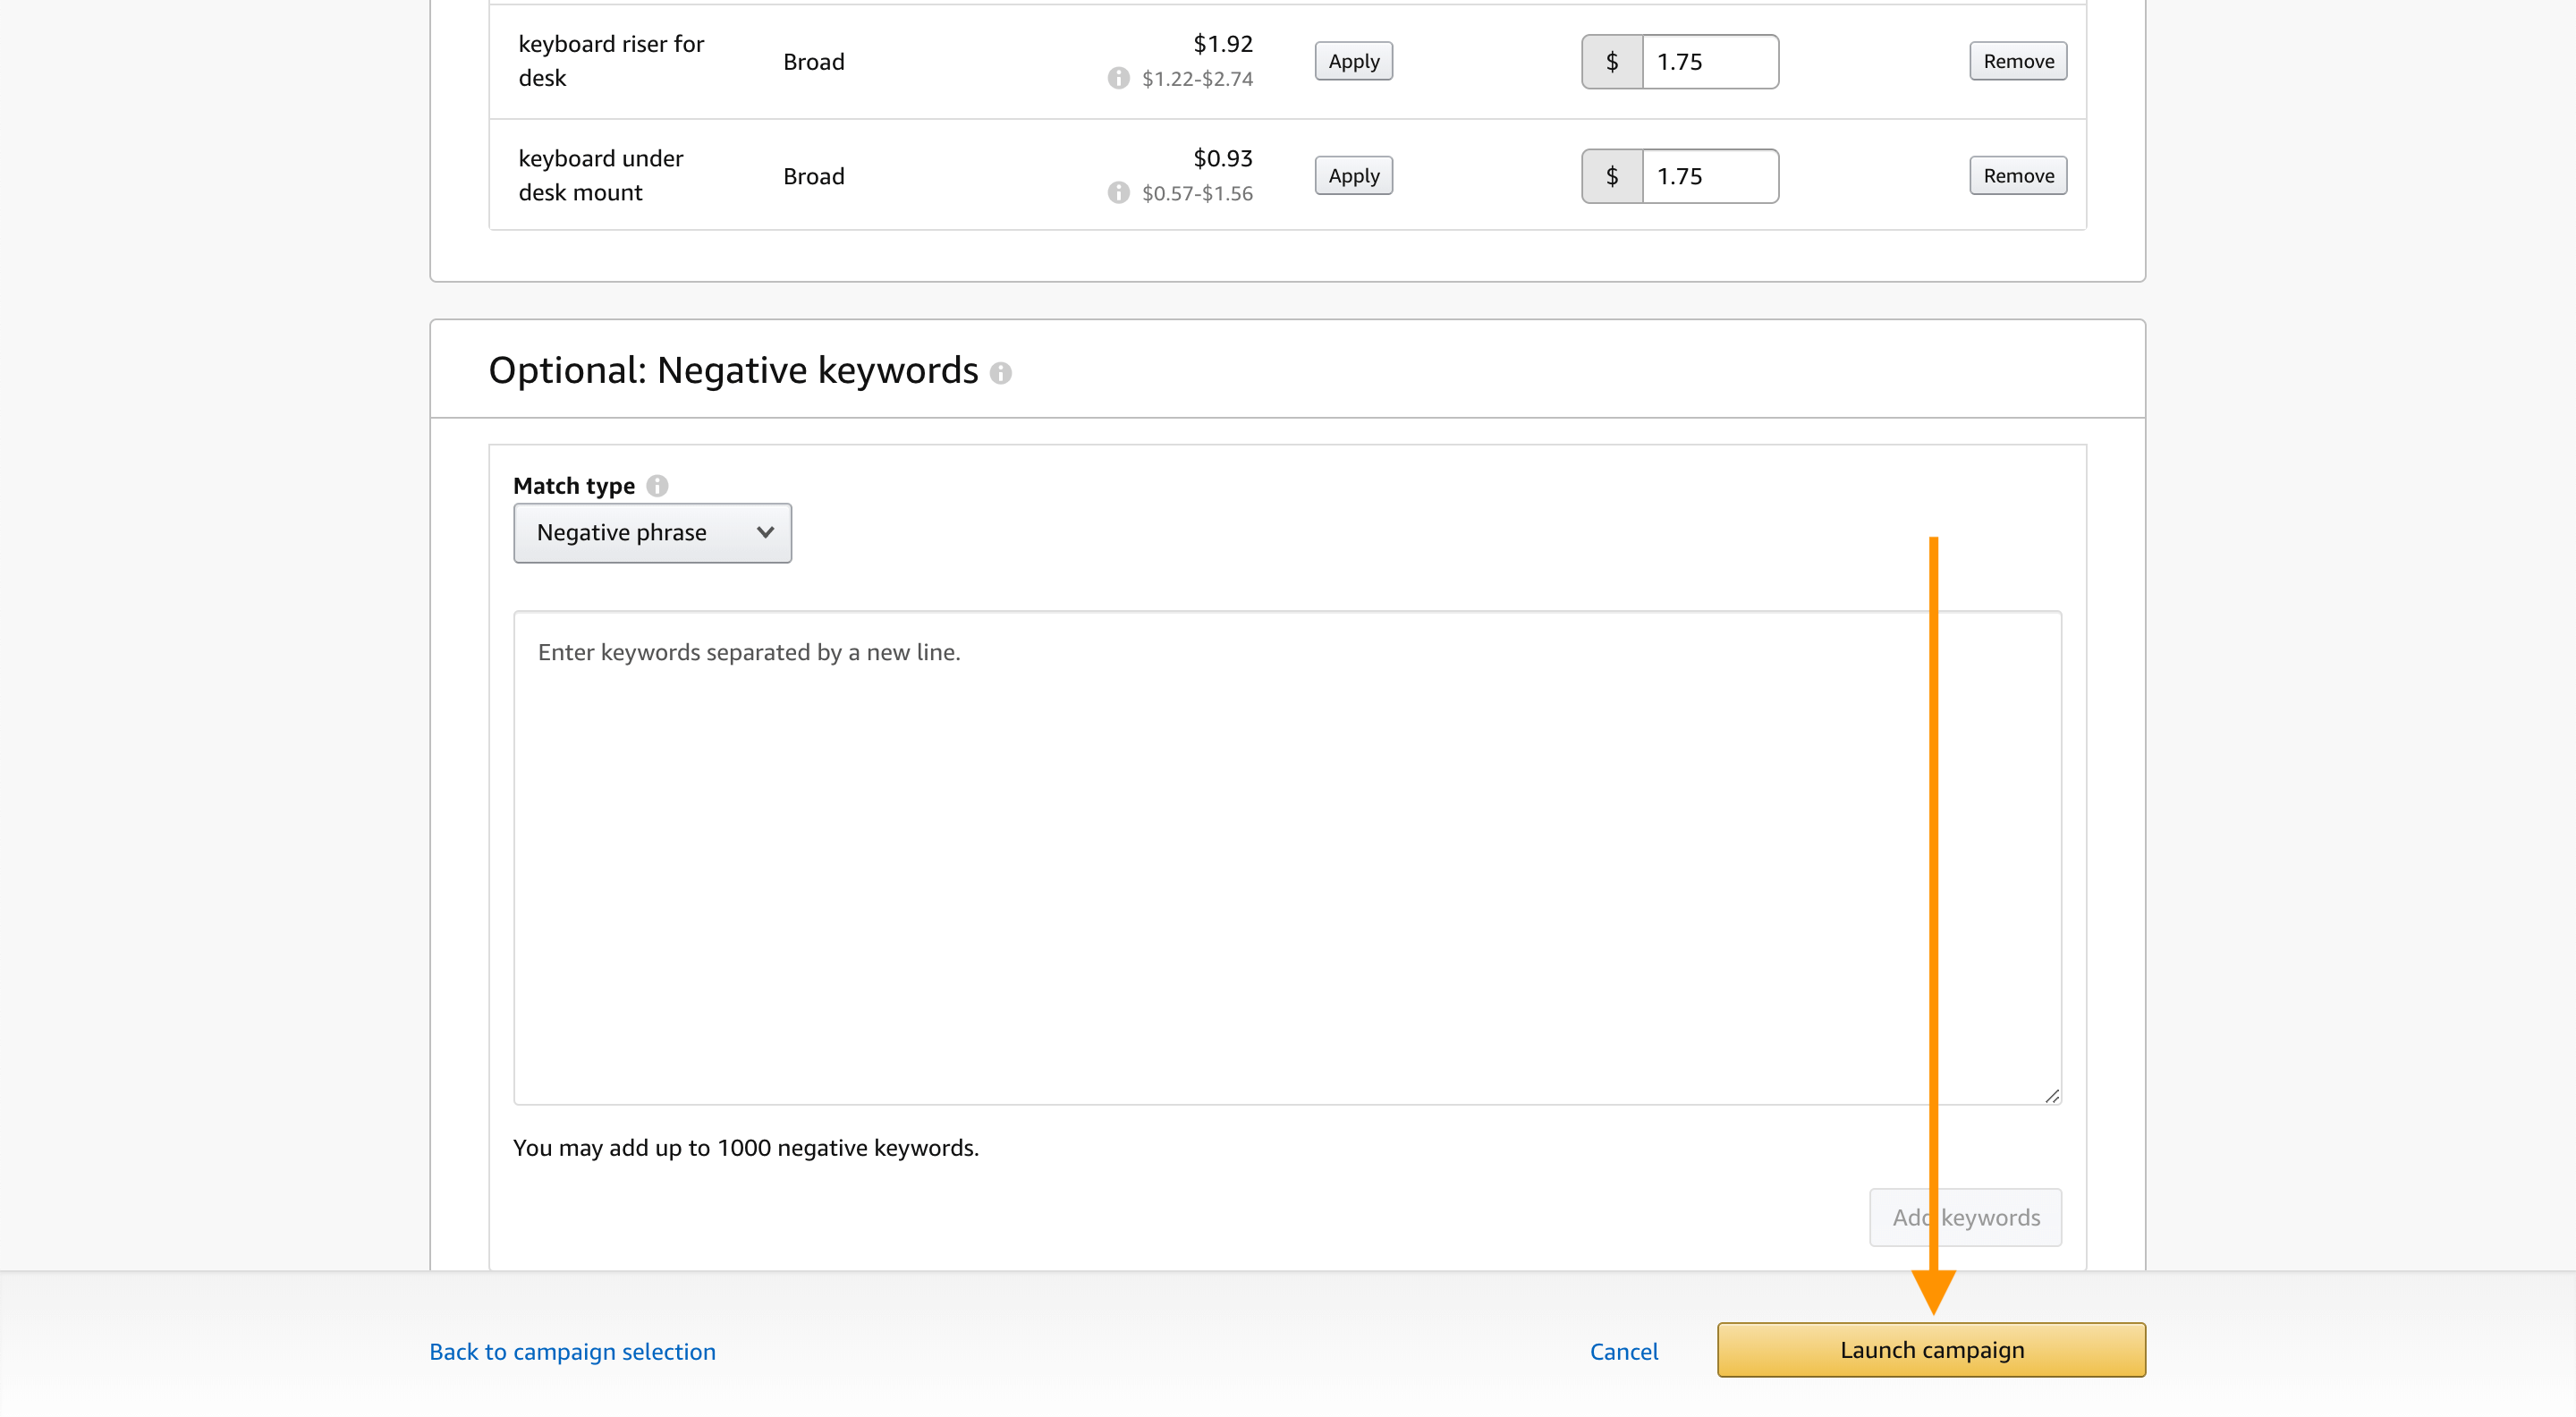The image size is (2576, 1417).
Task: Remove the keyboard under desk mount keyword
Action: pos(2017,176)
